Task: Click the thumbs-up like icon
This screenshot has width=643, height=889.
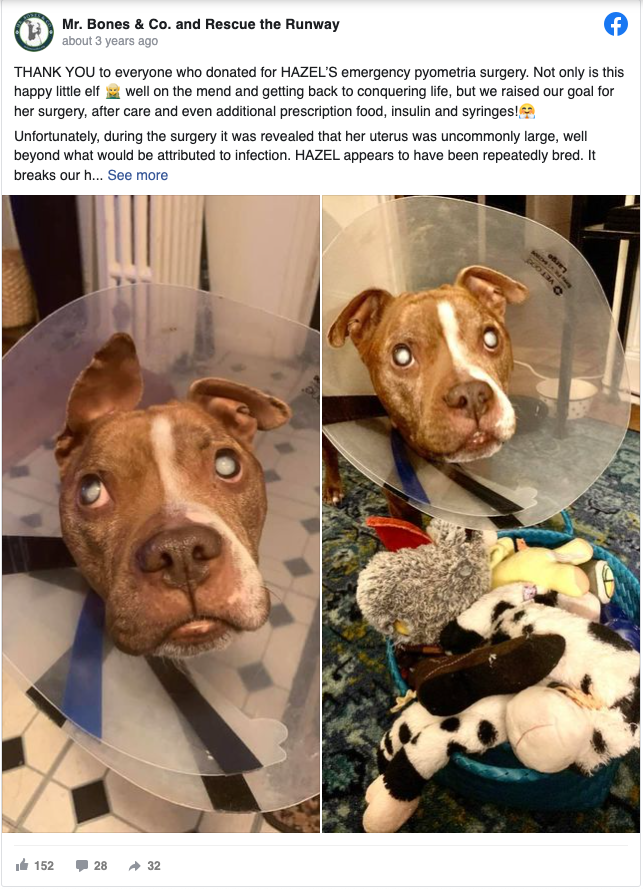Action: (x=22, y=865)
